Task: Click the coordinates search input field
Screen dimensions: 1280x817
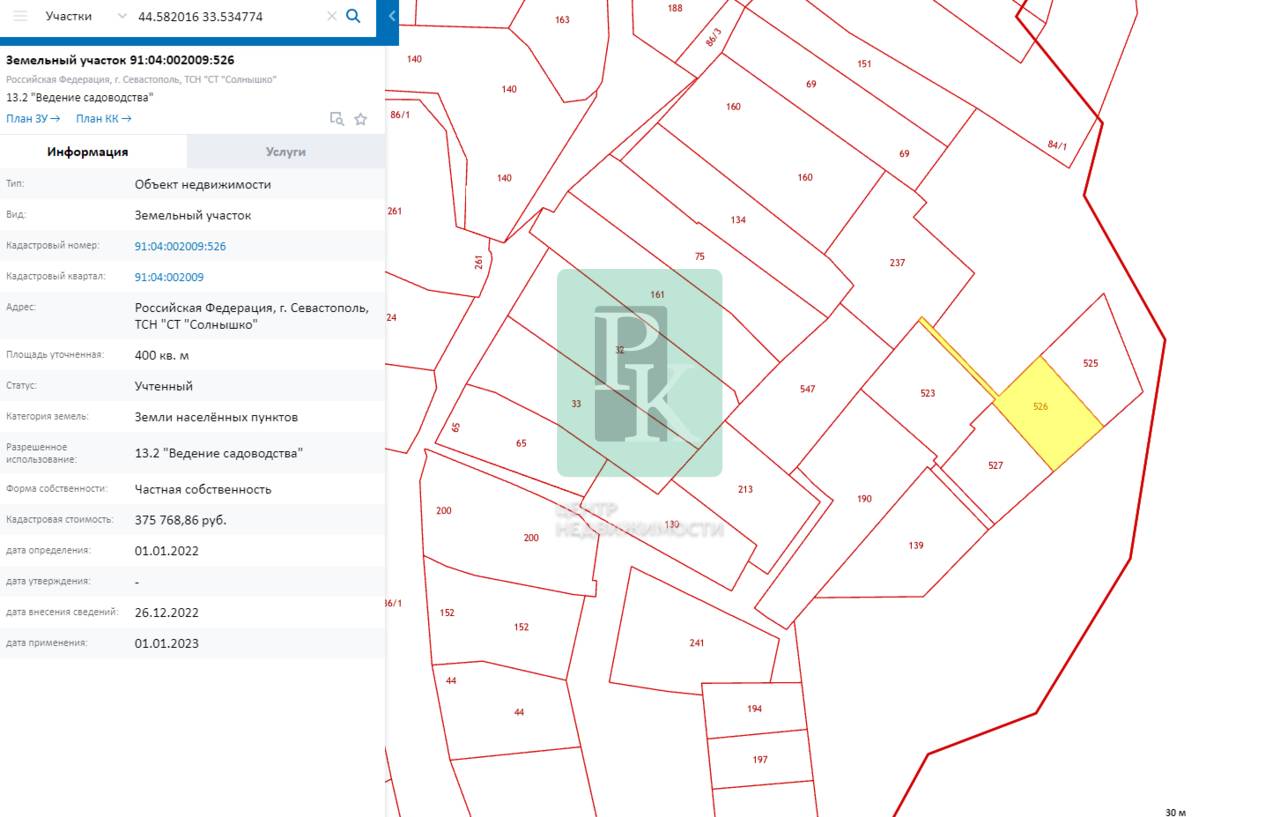Action: tap(228, 17)
